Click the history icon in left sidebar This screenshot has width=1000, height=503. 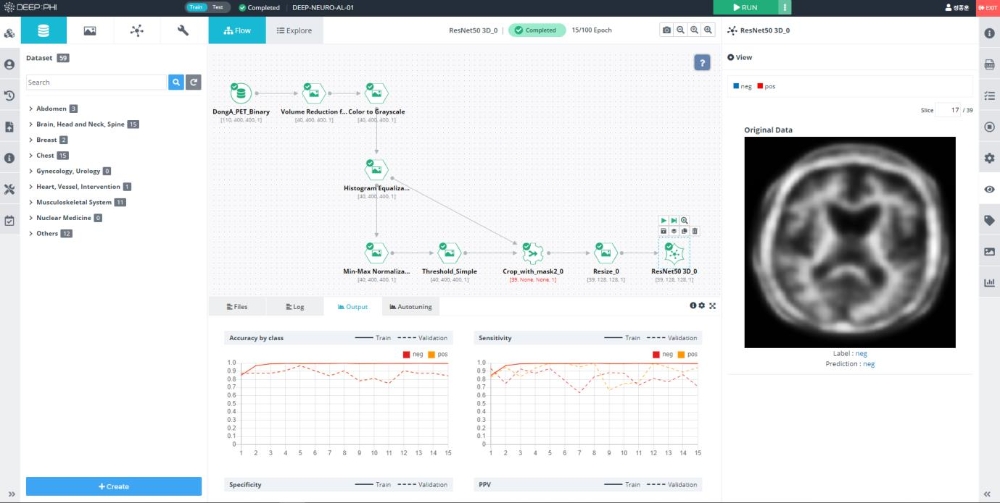click(10, 96)
